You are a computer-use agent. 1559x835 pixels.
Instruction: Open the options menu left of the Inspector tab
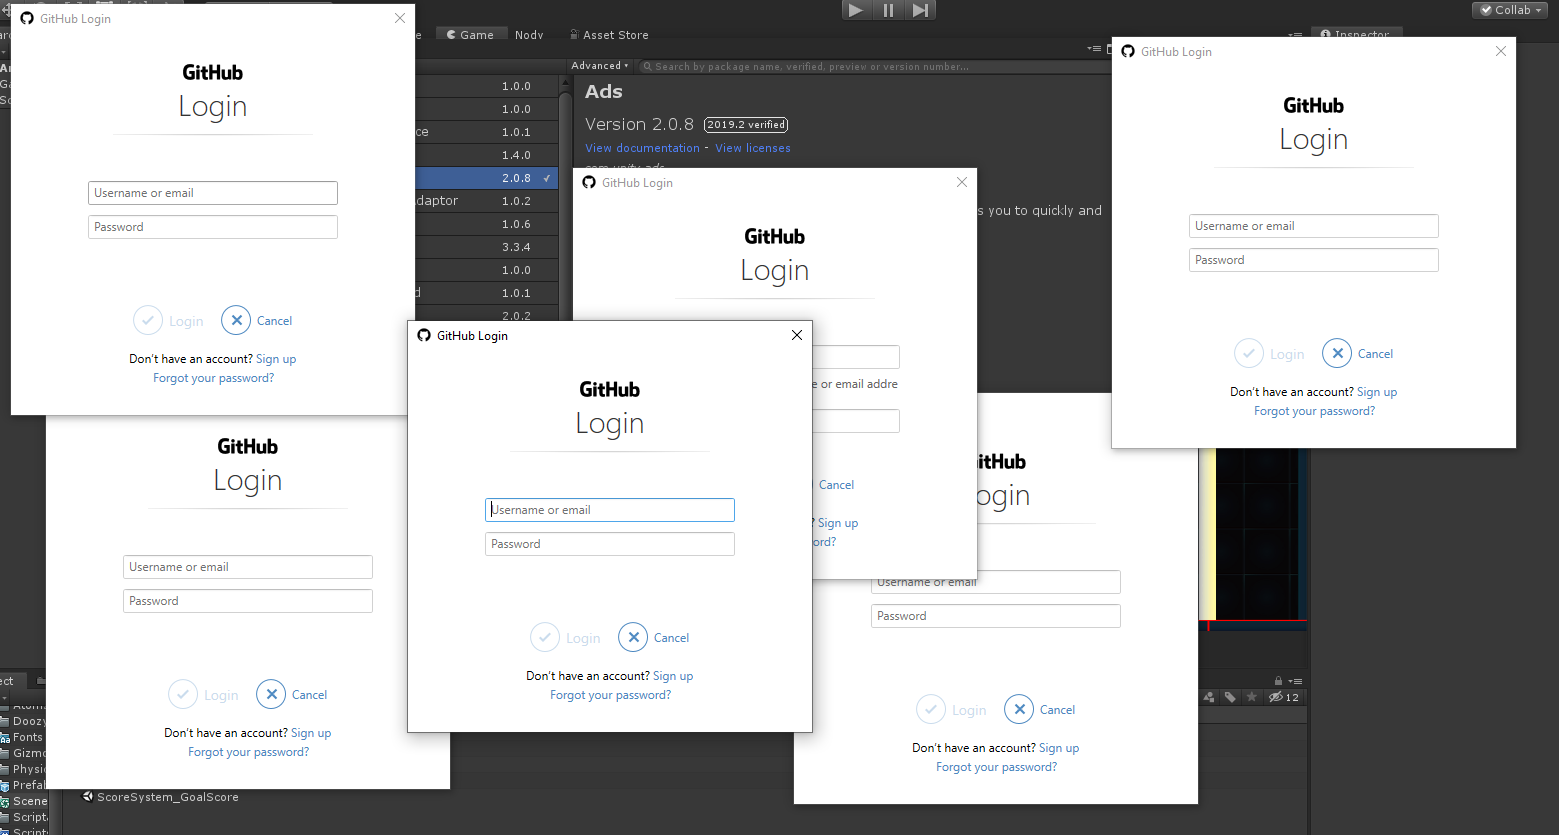(1295, 35)
